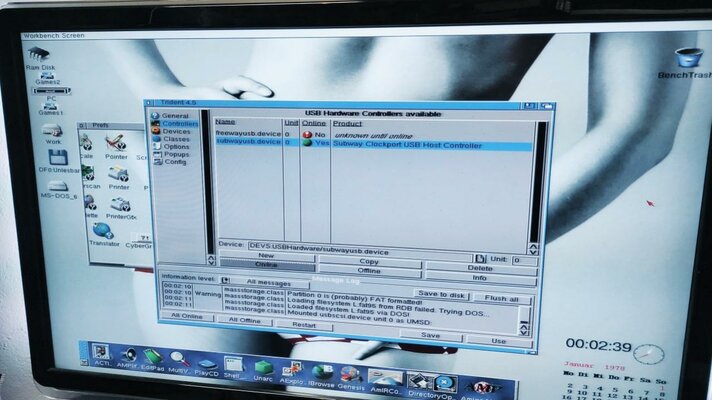Open the Ram Disk icon
Viewport: 712px width, 400px height.
38,54
